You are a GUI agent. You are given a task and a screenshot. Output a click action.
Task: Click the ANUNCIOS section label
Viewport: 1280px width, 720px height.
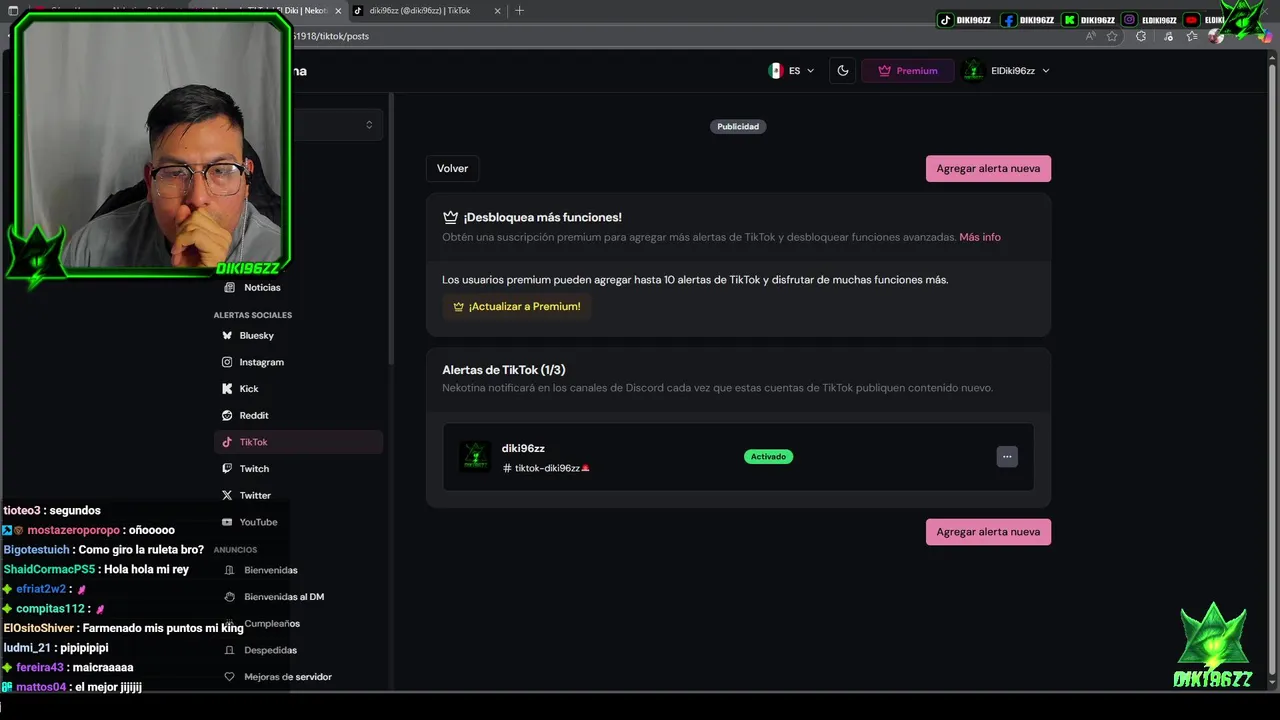tap(235, 550)
